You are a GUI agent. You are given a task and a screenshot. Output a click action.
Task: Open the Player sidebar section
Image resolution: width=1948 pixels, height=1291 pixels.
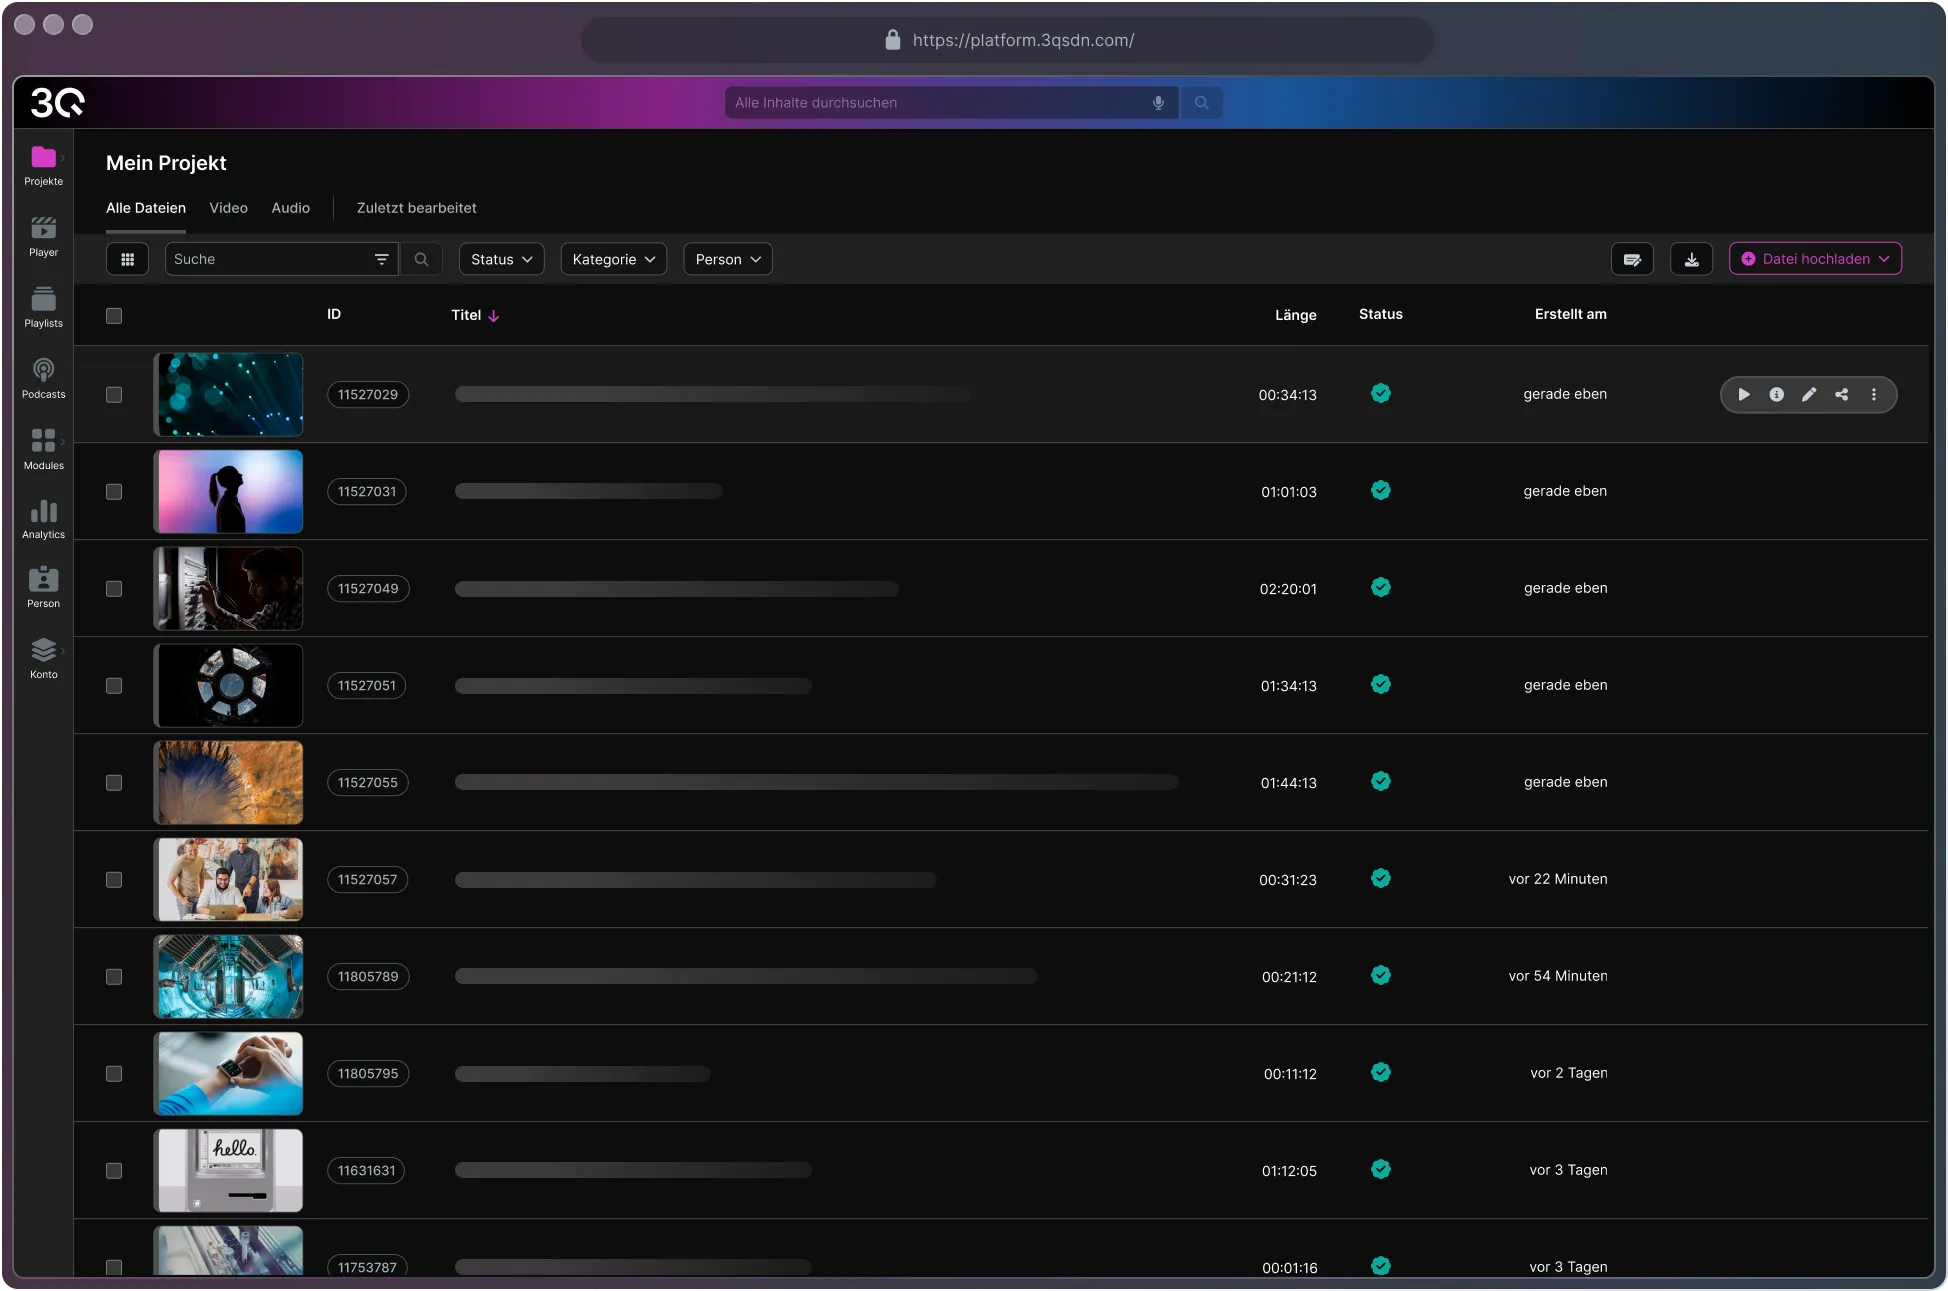43,237
